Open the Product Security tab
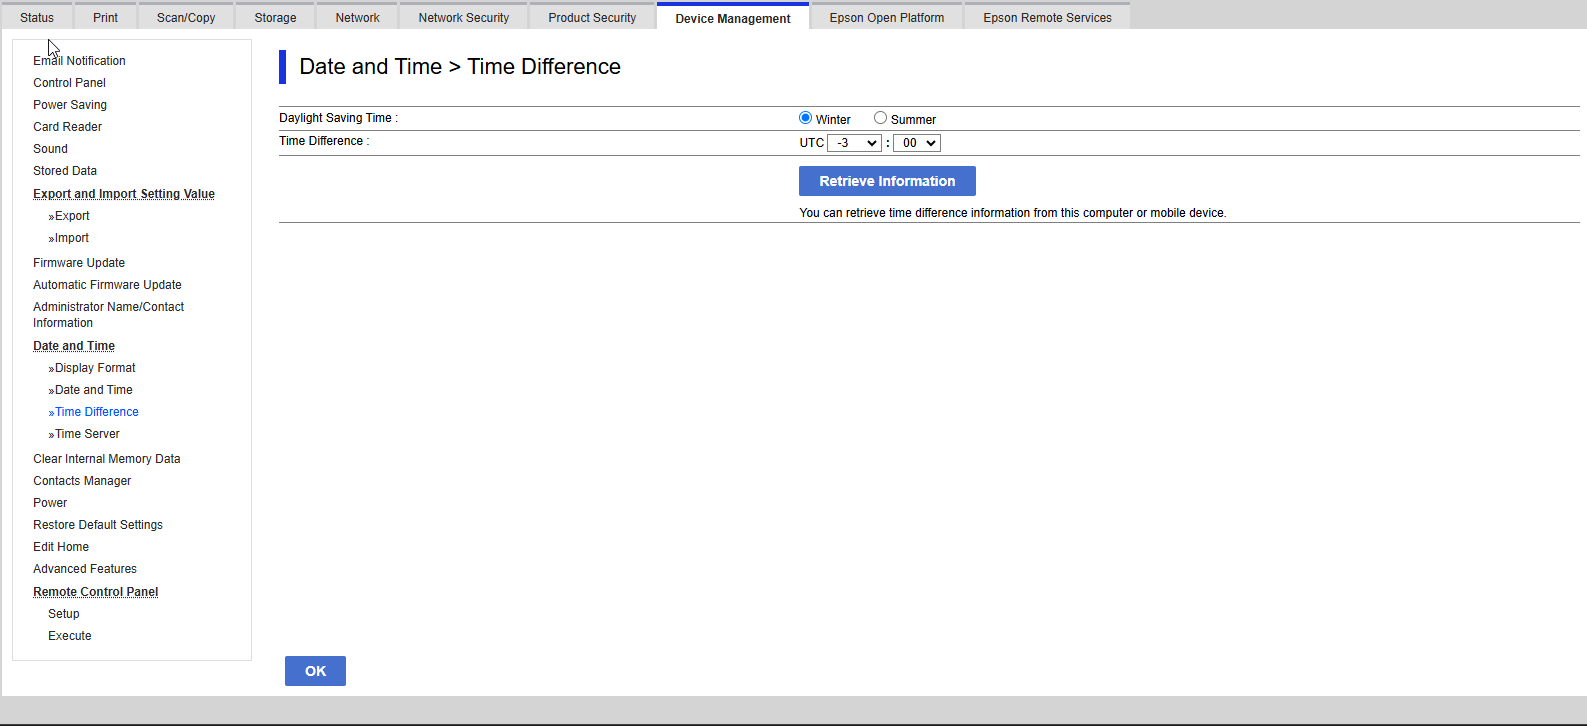Screen dimensions: 1587x726 (592, 18)
